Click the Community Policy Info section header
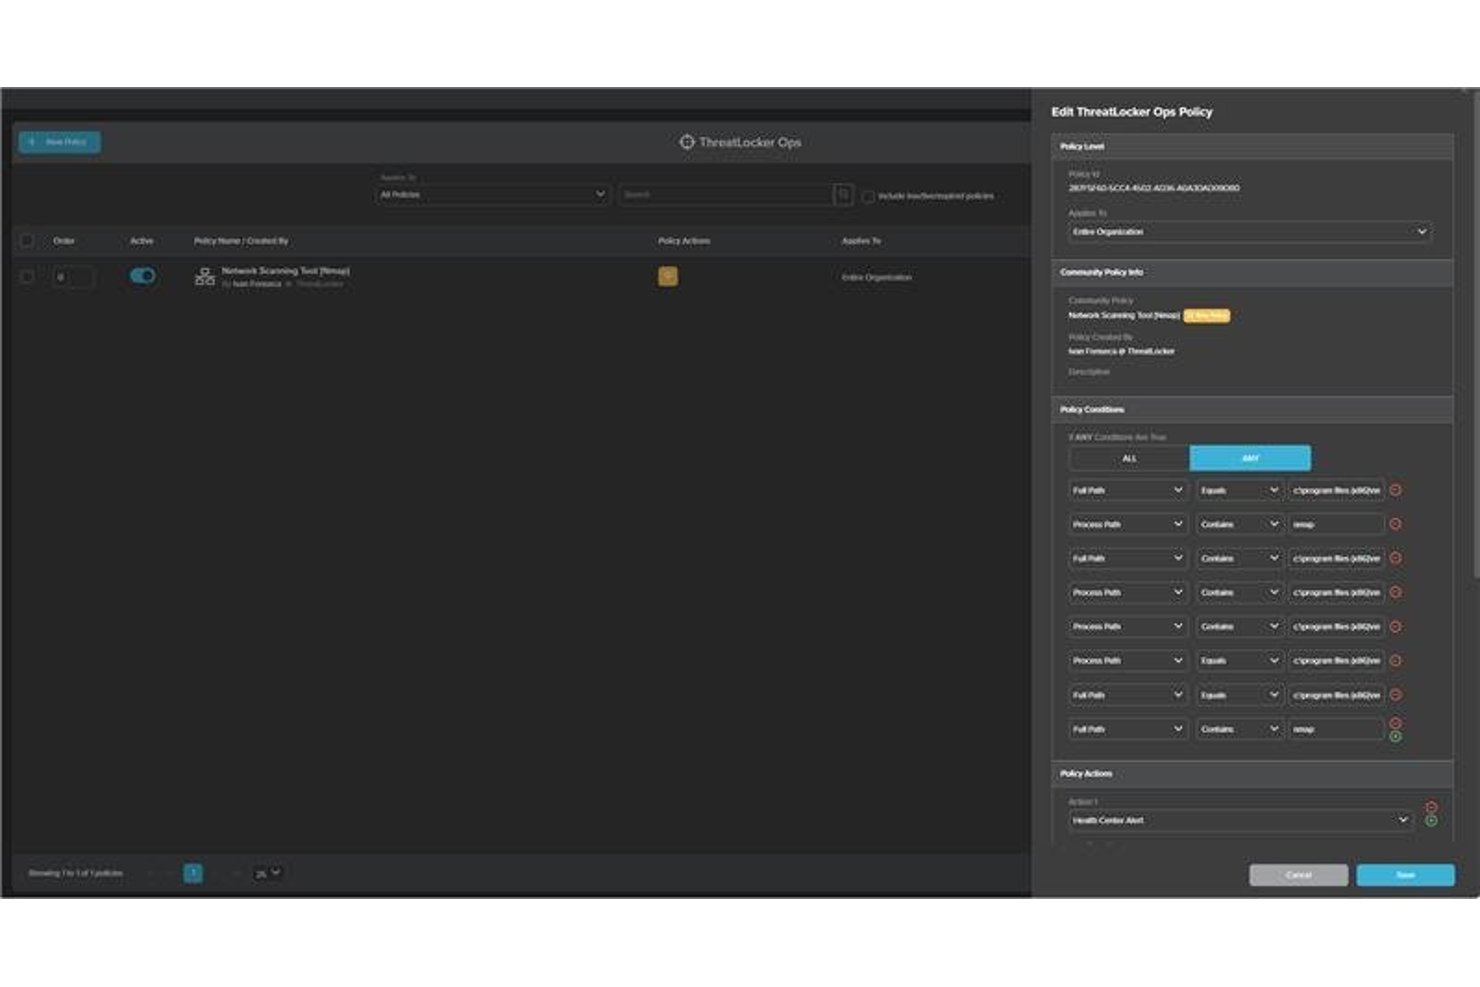The width and height of the screenshot is (1480, 987). [1252, 272]
